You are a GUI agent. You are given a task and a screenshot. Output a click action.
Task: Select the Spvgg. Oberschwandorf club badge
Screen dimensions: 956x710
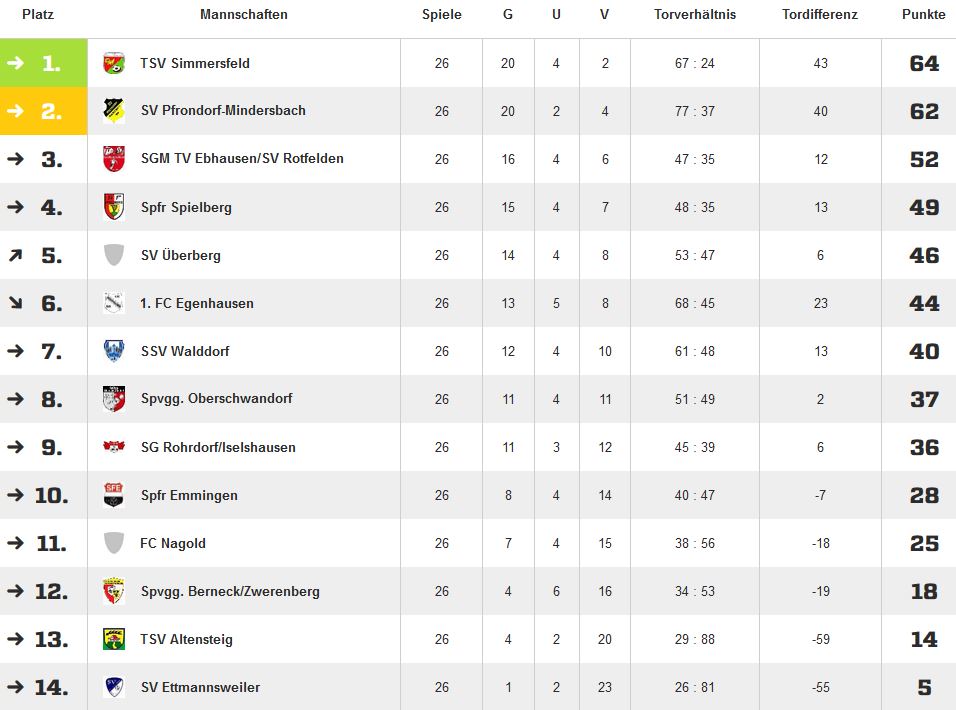point(114,399)
